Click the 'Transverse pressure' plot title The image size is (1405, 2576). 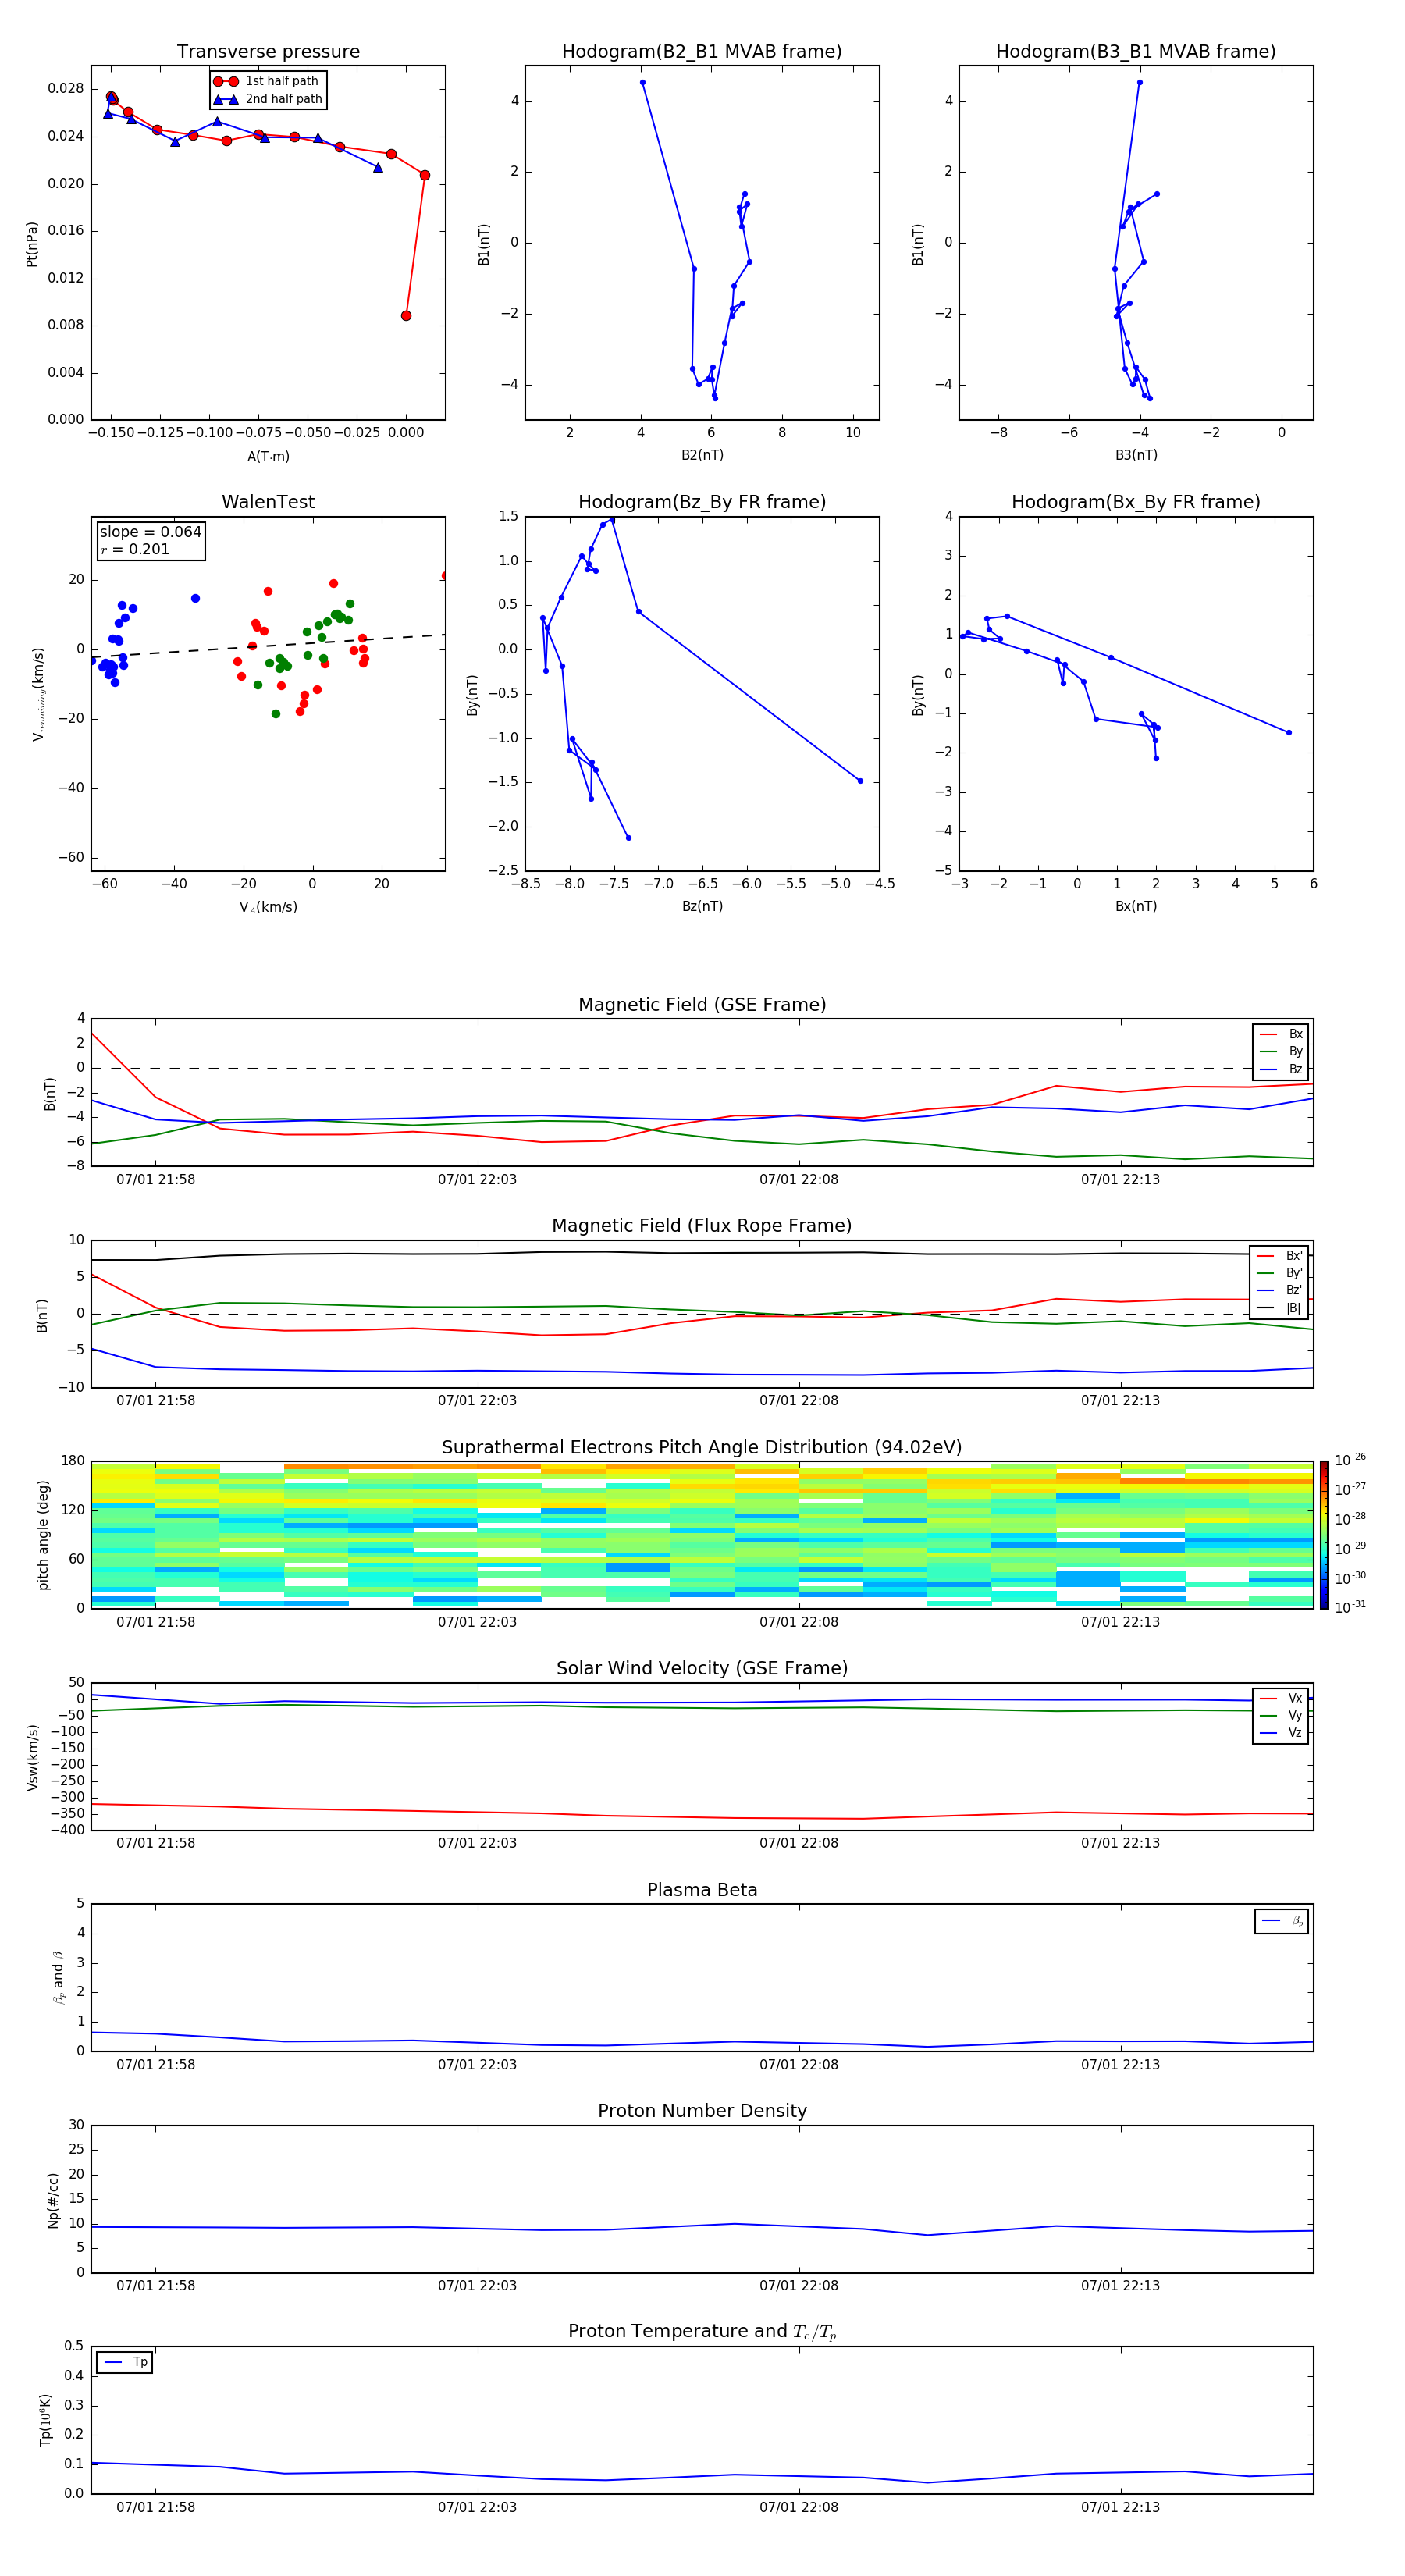click(x=268, y=51)
